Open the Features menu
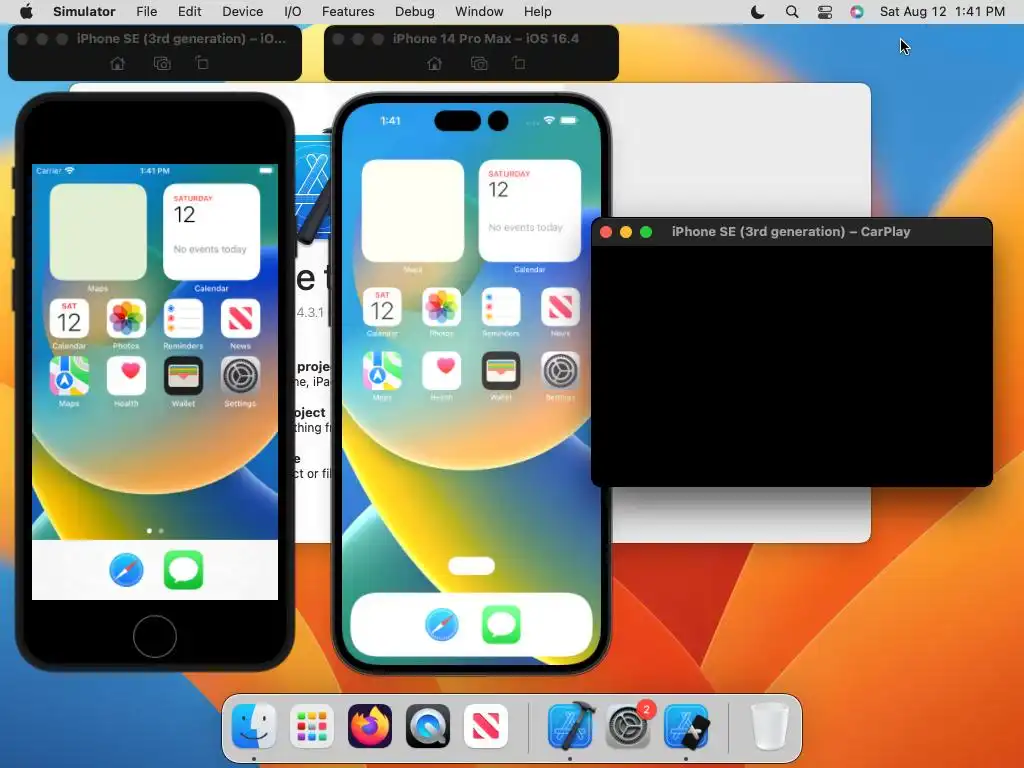This screenshot has width=1024, height=768. pyautogui.click(x=348, y=11)
